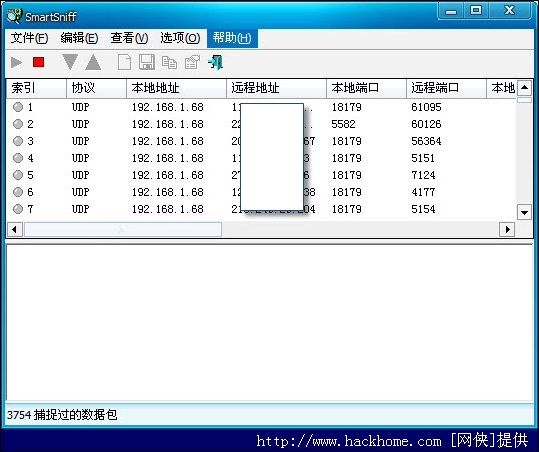
Task: Click the downward triangle toolbar icon
Action: tap(70, 62)
